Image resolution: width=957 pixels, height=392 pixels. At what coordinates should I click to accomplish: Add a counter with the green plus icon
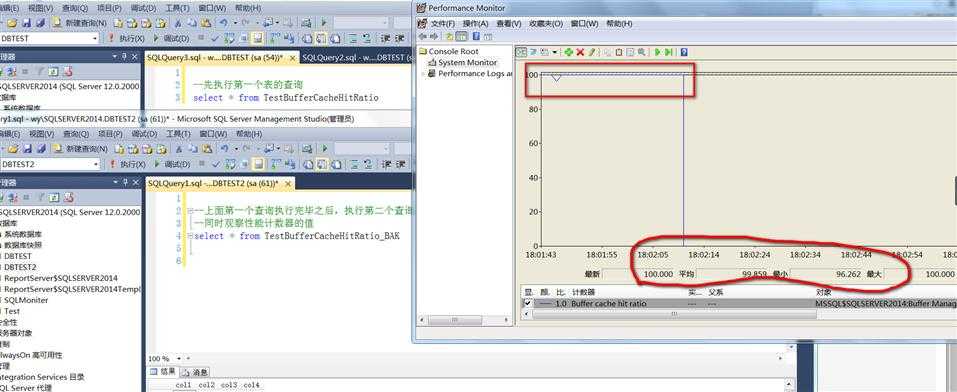tap(568, 53)
